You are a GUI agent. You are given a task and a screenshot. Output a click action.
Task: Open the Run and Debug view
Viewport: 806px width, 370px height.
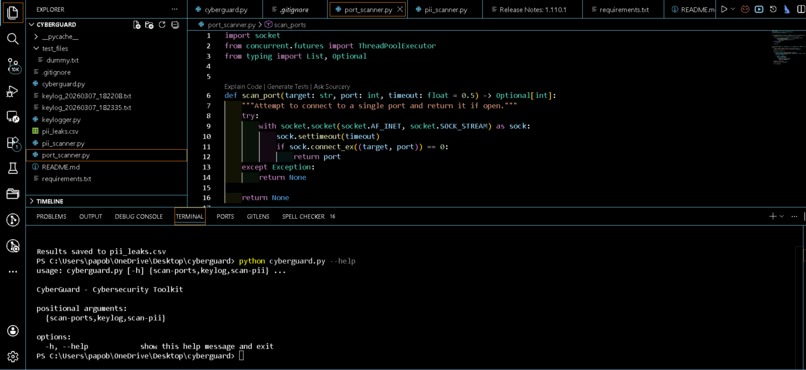pyautogui.click(x=12, y=91)
